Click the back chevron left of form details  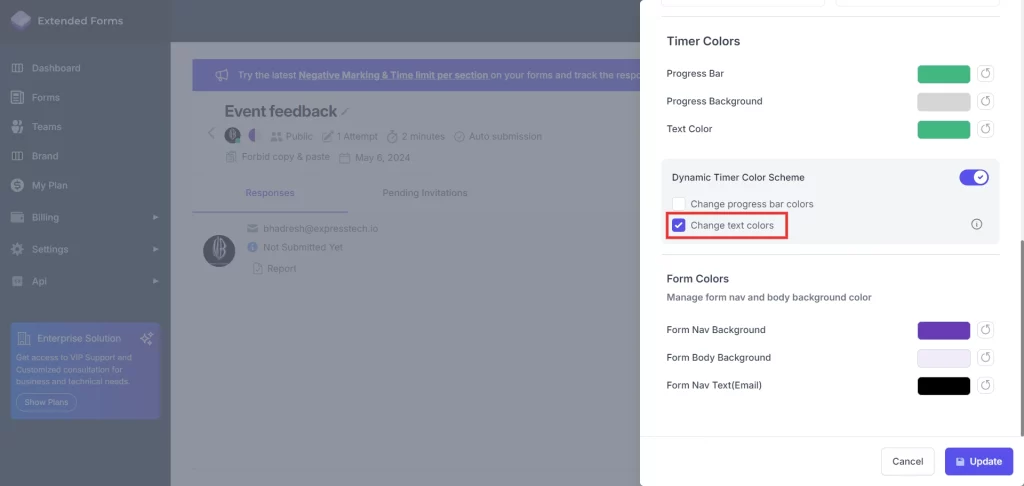coord(211,133)
